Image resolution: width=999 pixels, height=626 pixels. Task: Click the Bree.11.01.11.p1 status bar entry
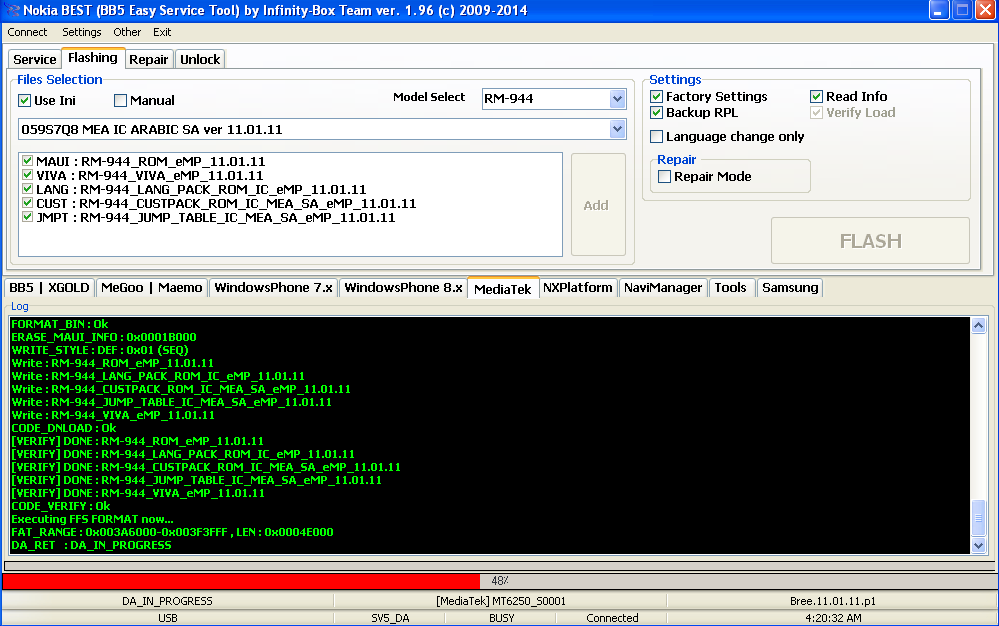click(x=833, y=601)
